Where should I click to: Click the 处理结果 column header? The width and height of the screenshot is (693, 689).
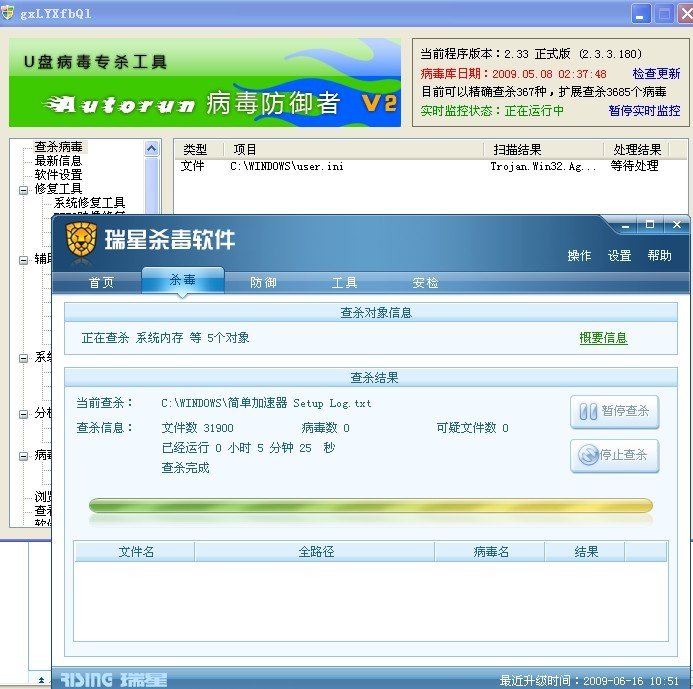click(636, 150)
